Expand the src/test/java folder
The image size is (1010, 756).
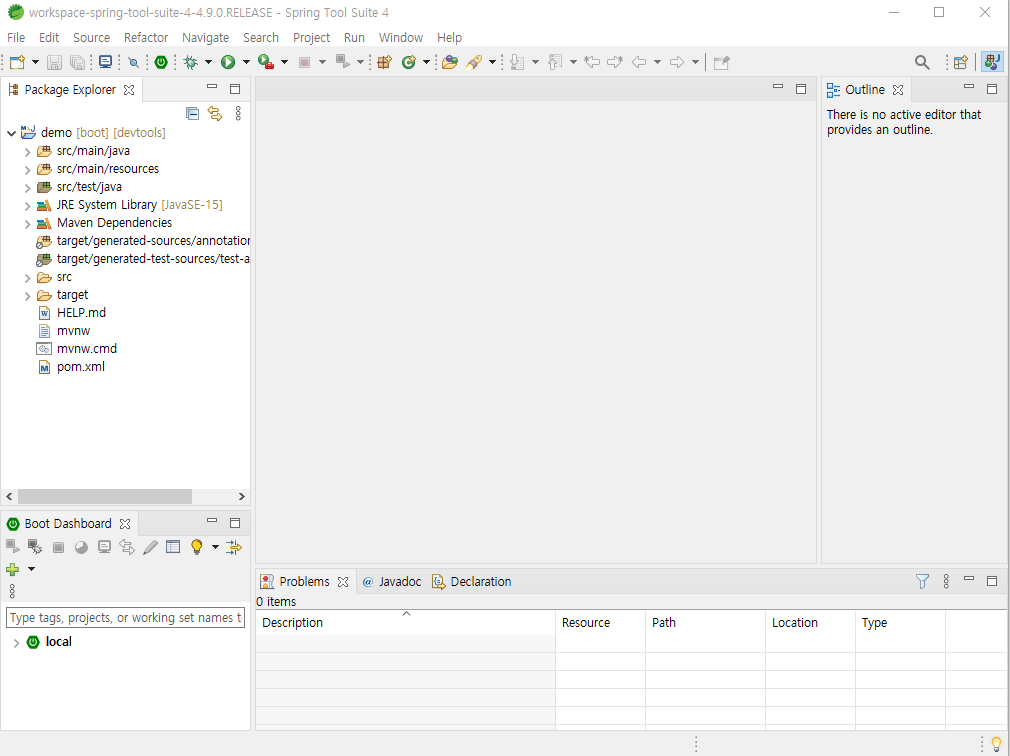click(27, 188)
